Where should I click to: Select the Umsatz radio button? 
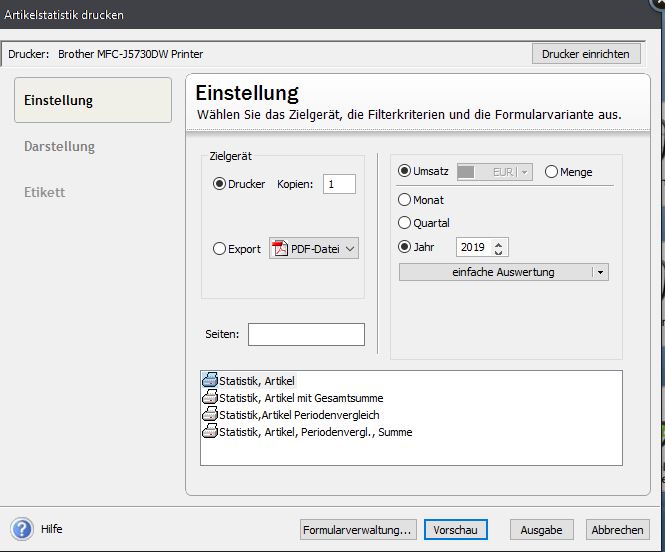[x=404, y=171]
